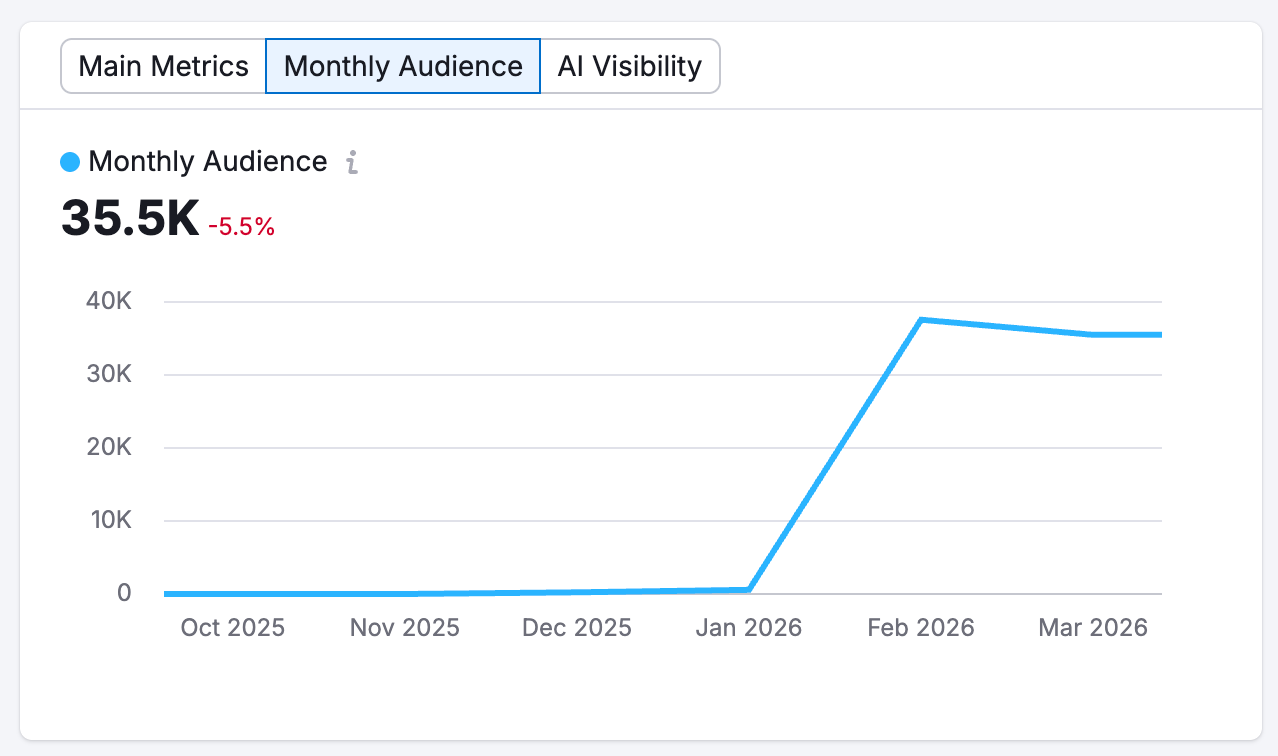Click the data point at Jan 2026
This screenshot has width=1278, height=756.
749,588
